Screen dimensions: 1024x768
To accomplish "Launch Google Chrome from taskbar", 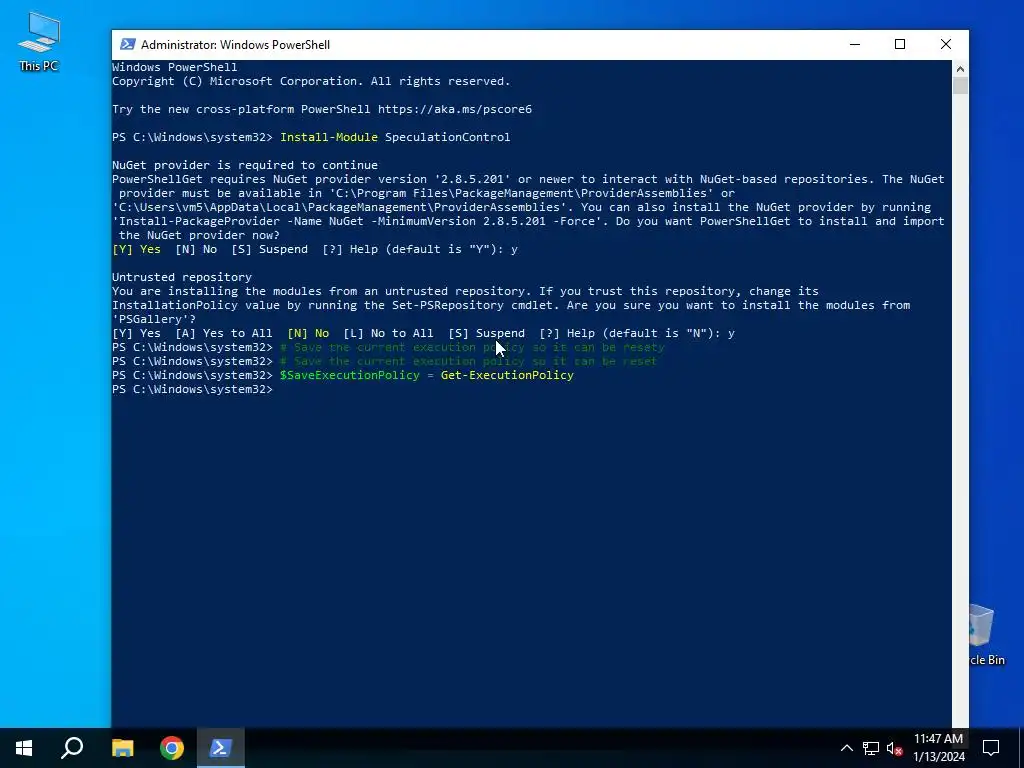I will coord(172,748).
